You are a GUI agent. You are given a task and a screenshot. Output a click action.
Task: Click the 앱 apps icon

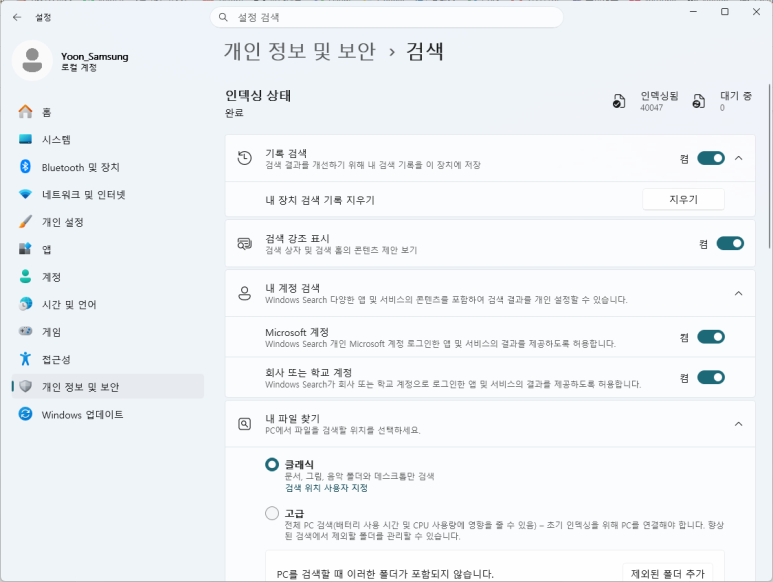tap(25, 249)
